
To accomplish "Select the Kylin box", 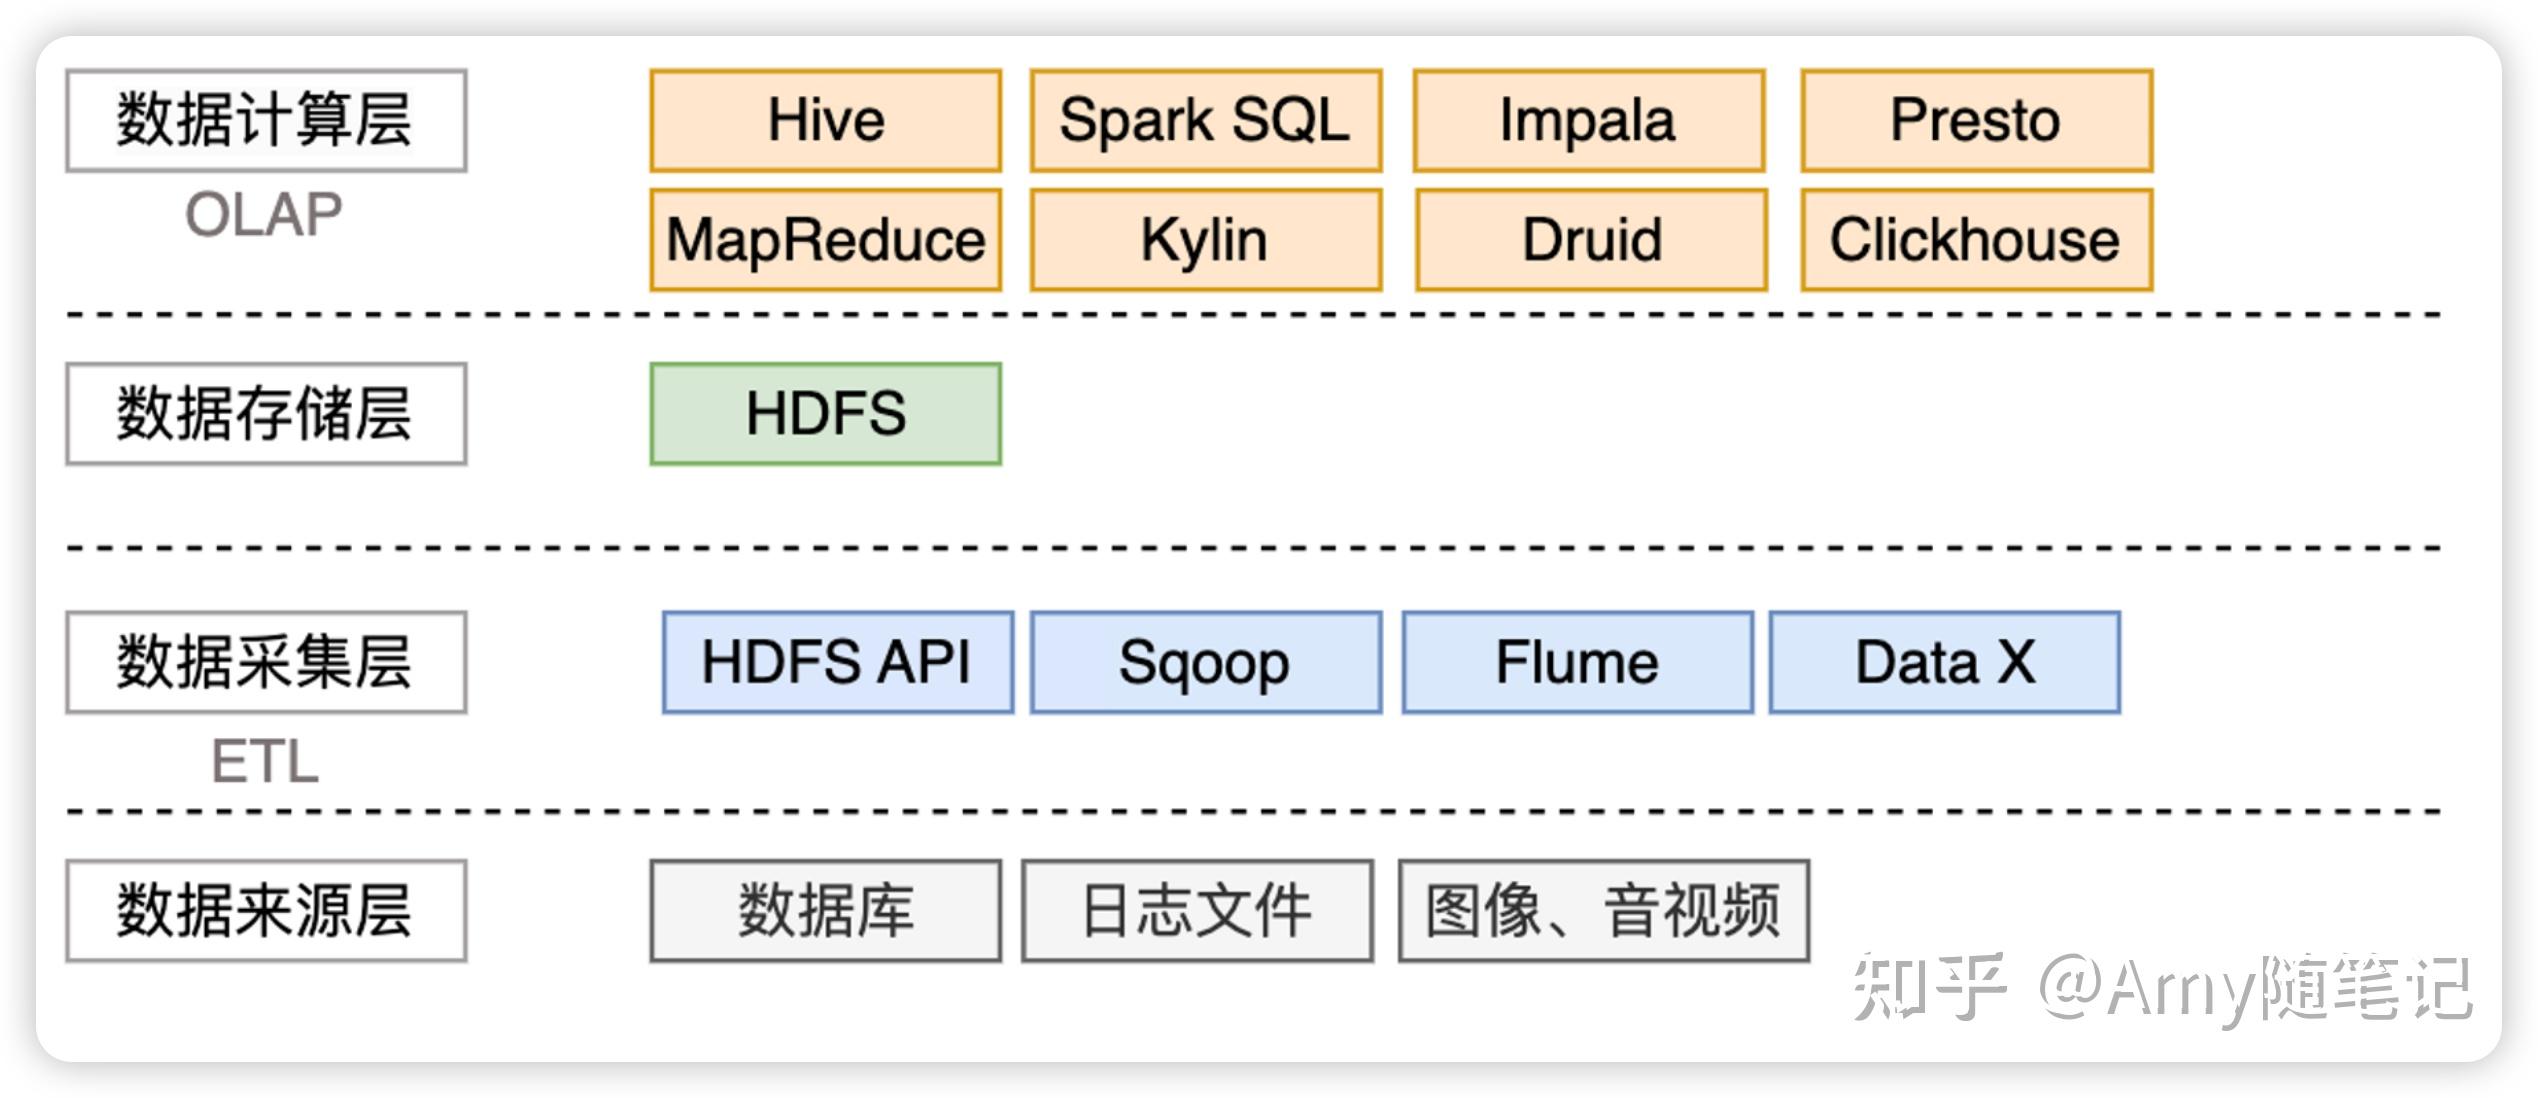I will [1206, 240].
